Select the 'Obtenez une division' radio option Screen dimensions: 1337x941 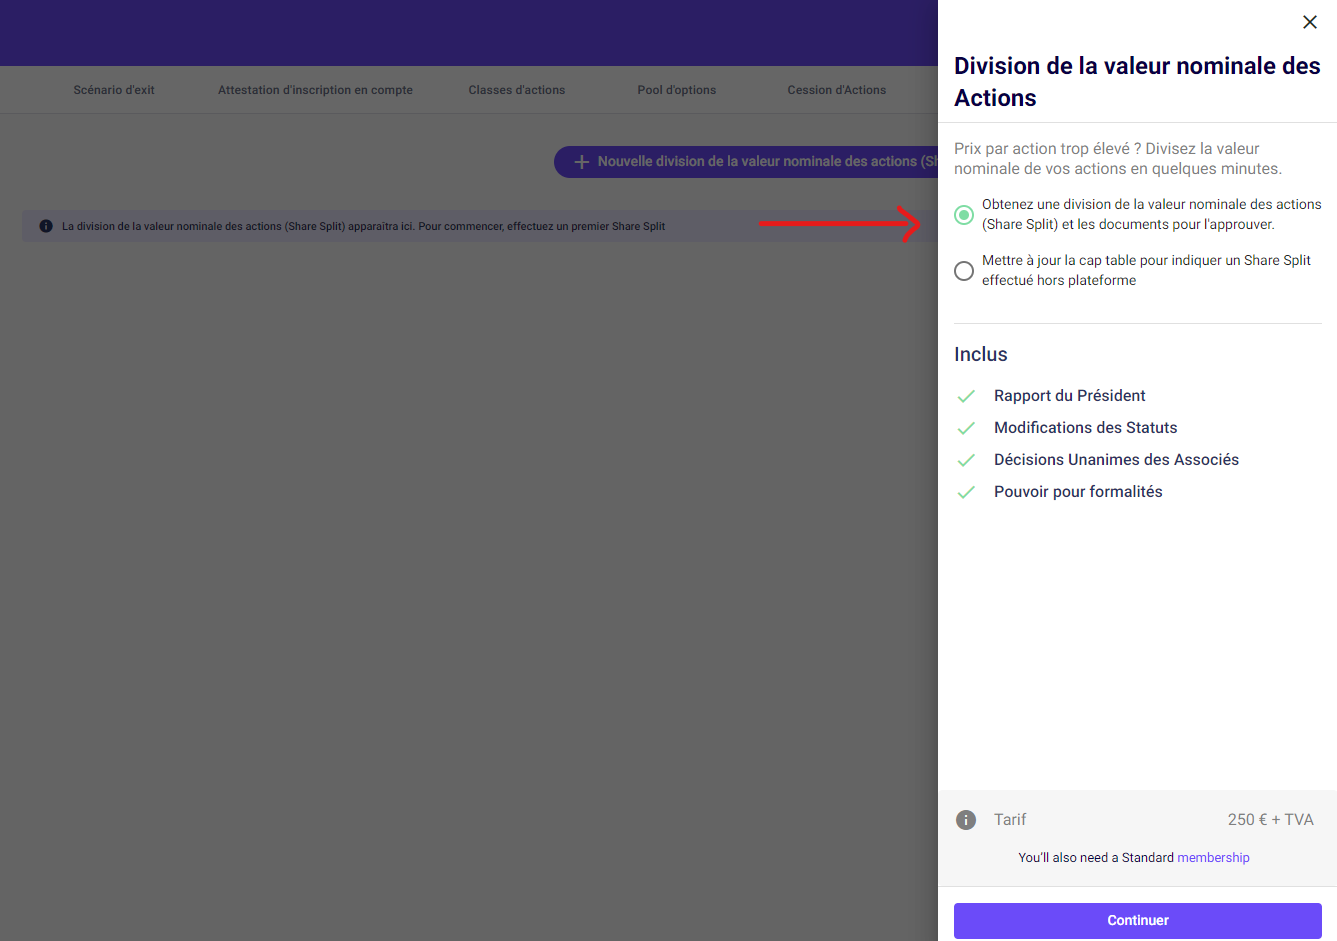coord(964,215)
